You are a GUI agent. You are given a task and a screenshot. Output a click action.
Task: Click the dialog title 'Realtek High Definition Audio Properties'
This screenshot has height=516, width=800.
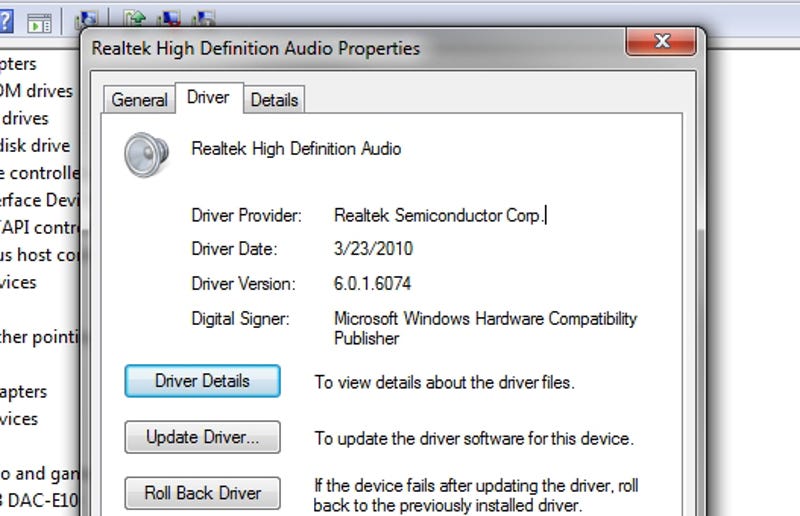tap(256, 48)
